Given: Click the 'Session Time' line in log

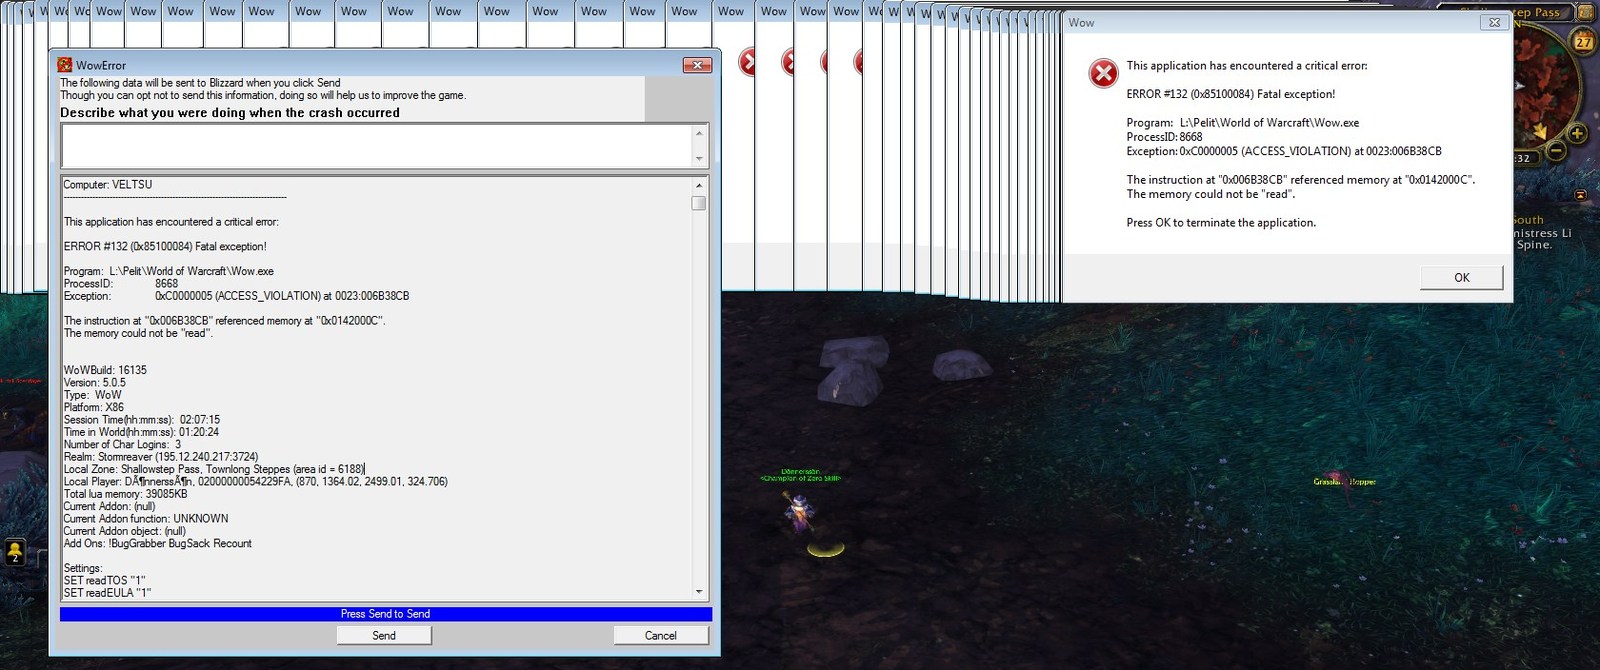Looking at the screenshot, I should click(x=142, y=420).
